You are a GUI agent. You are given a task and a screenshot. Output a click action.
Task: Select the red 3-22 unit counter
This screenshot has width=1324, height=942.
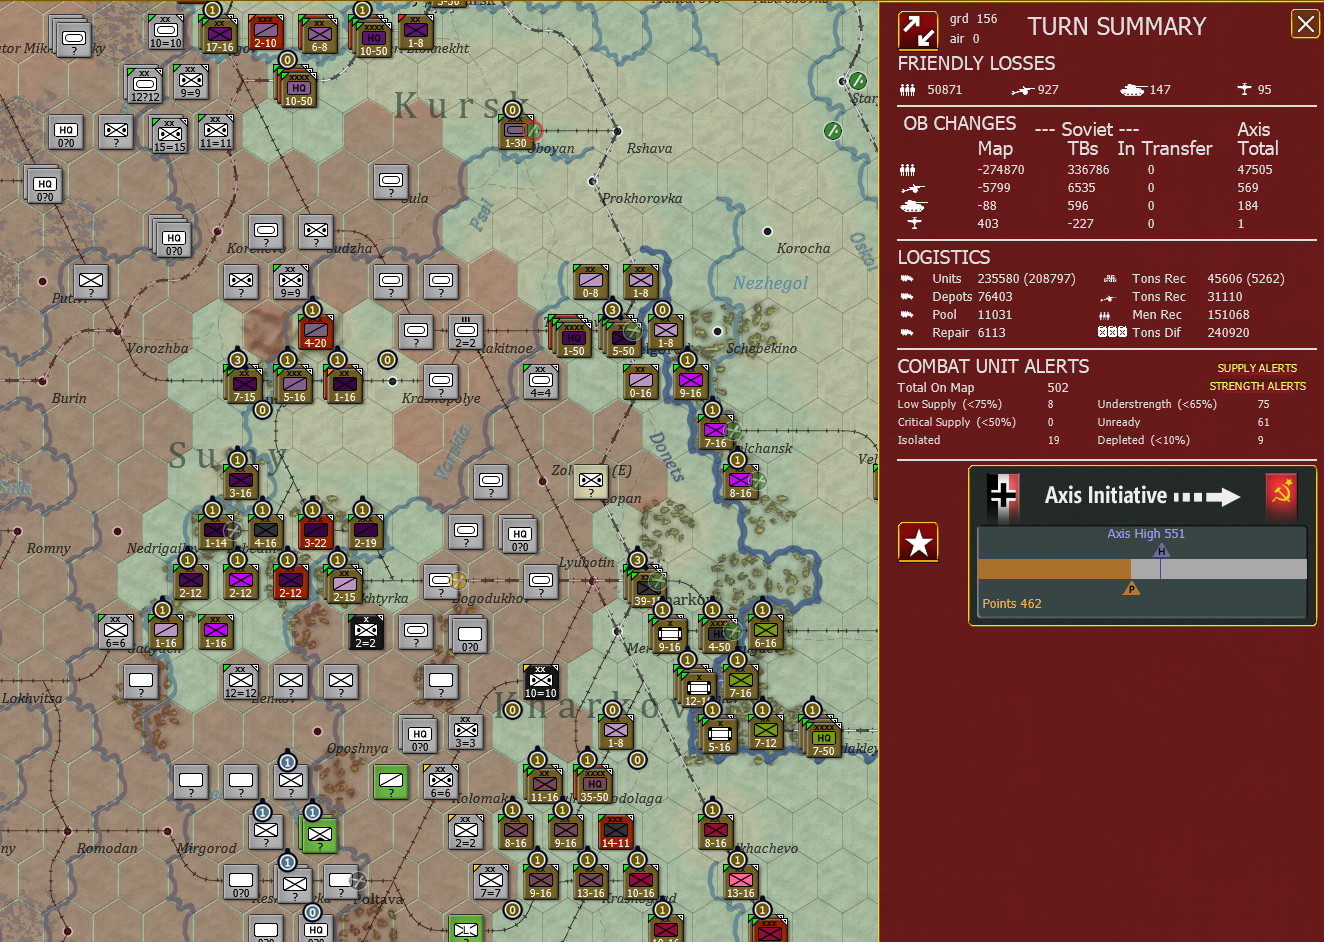click(x=315, y=533)
